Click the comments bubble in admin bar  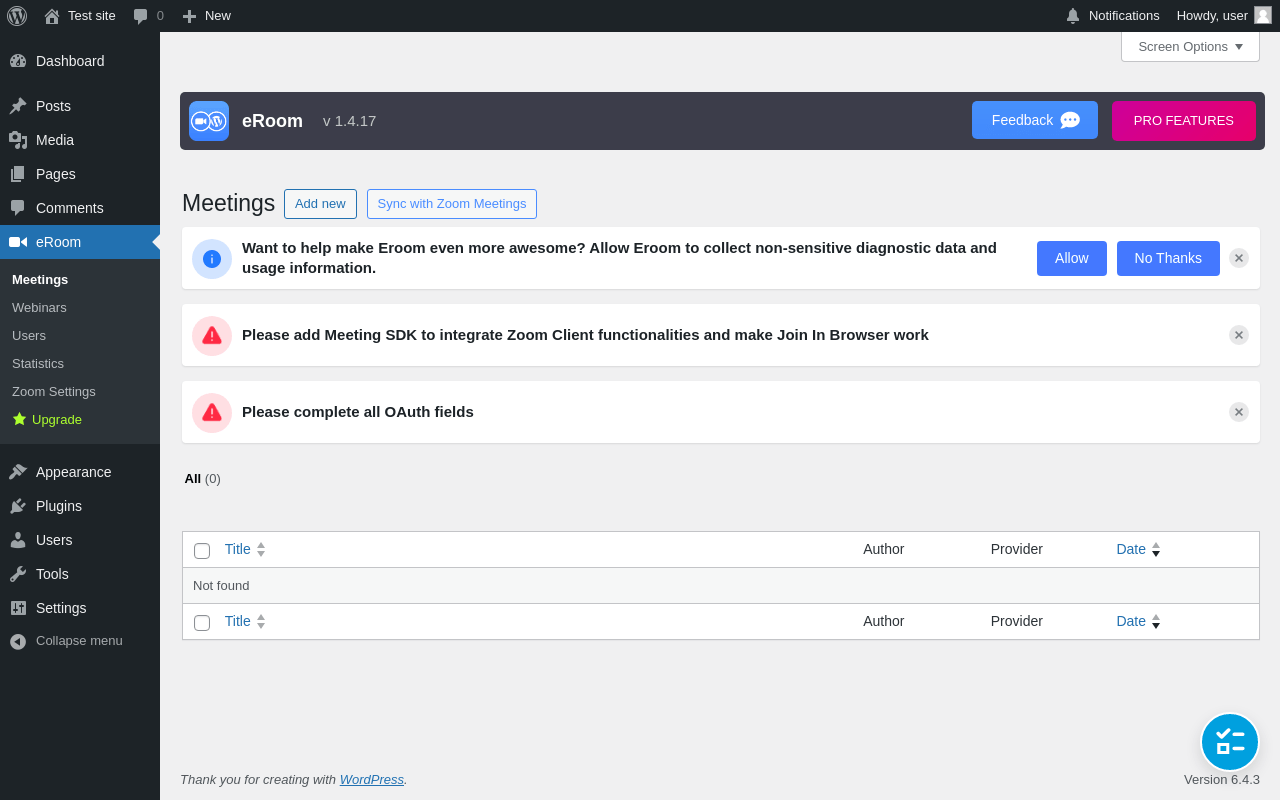pyautogui.click(x=141, y=16)
